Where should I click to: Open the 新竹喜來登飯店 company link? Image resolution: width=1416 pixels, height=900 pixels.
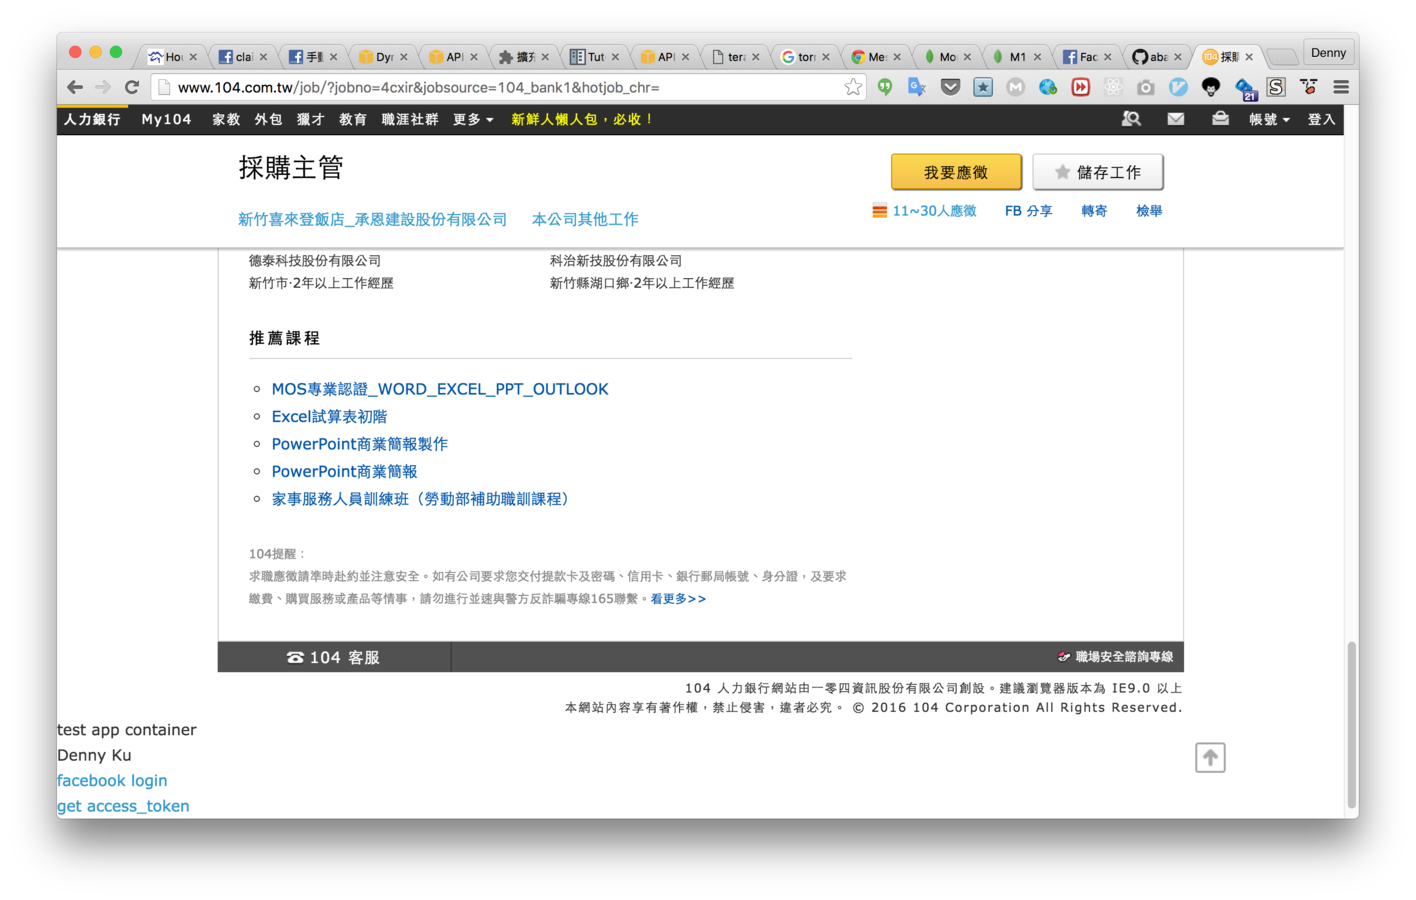pos(372,219)
